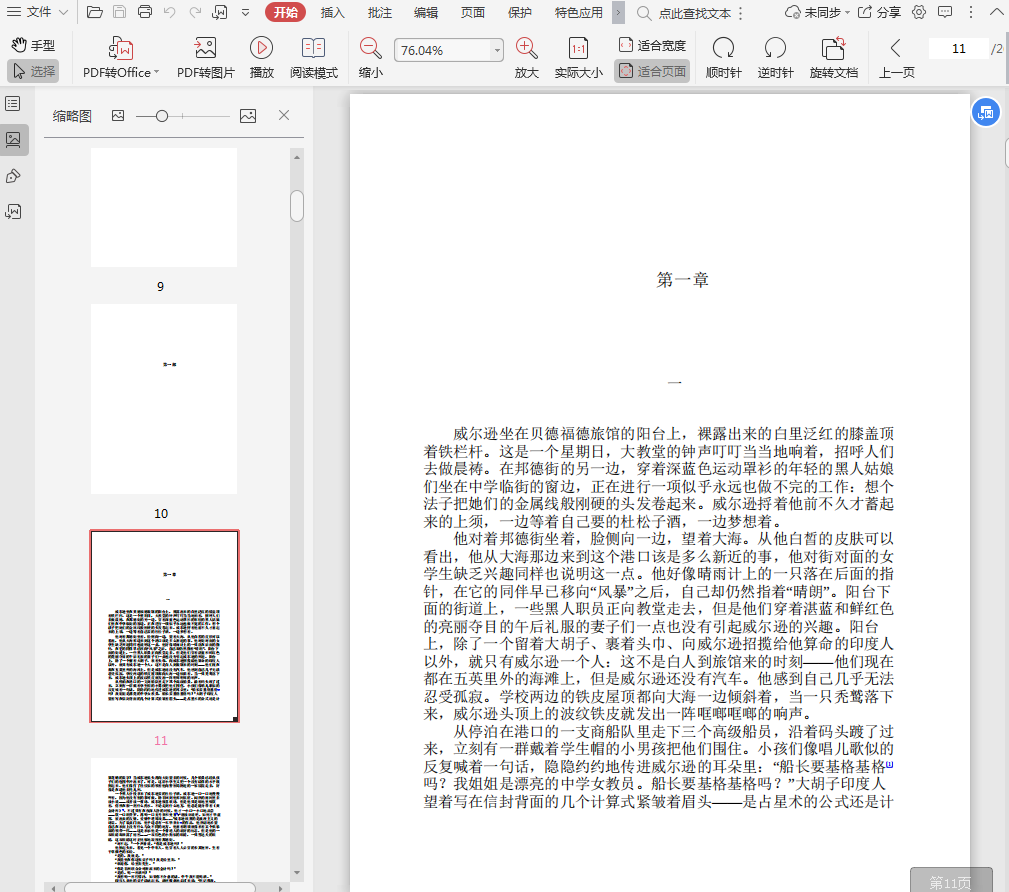Toggle the thumbnail panel sidebar icon
Screen dimensions: 1009x892
(x=13, y=140)
